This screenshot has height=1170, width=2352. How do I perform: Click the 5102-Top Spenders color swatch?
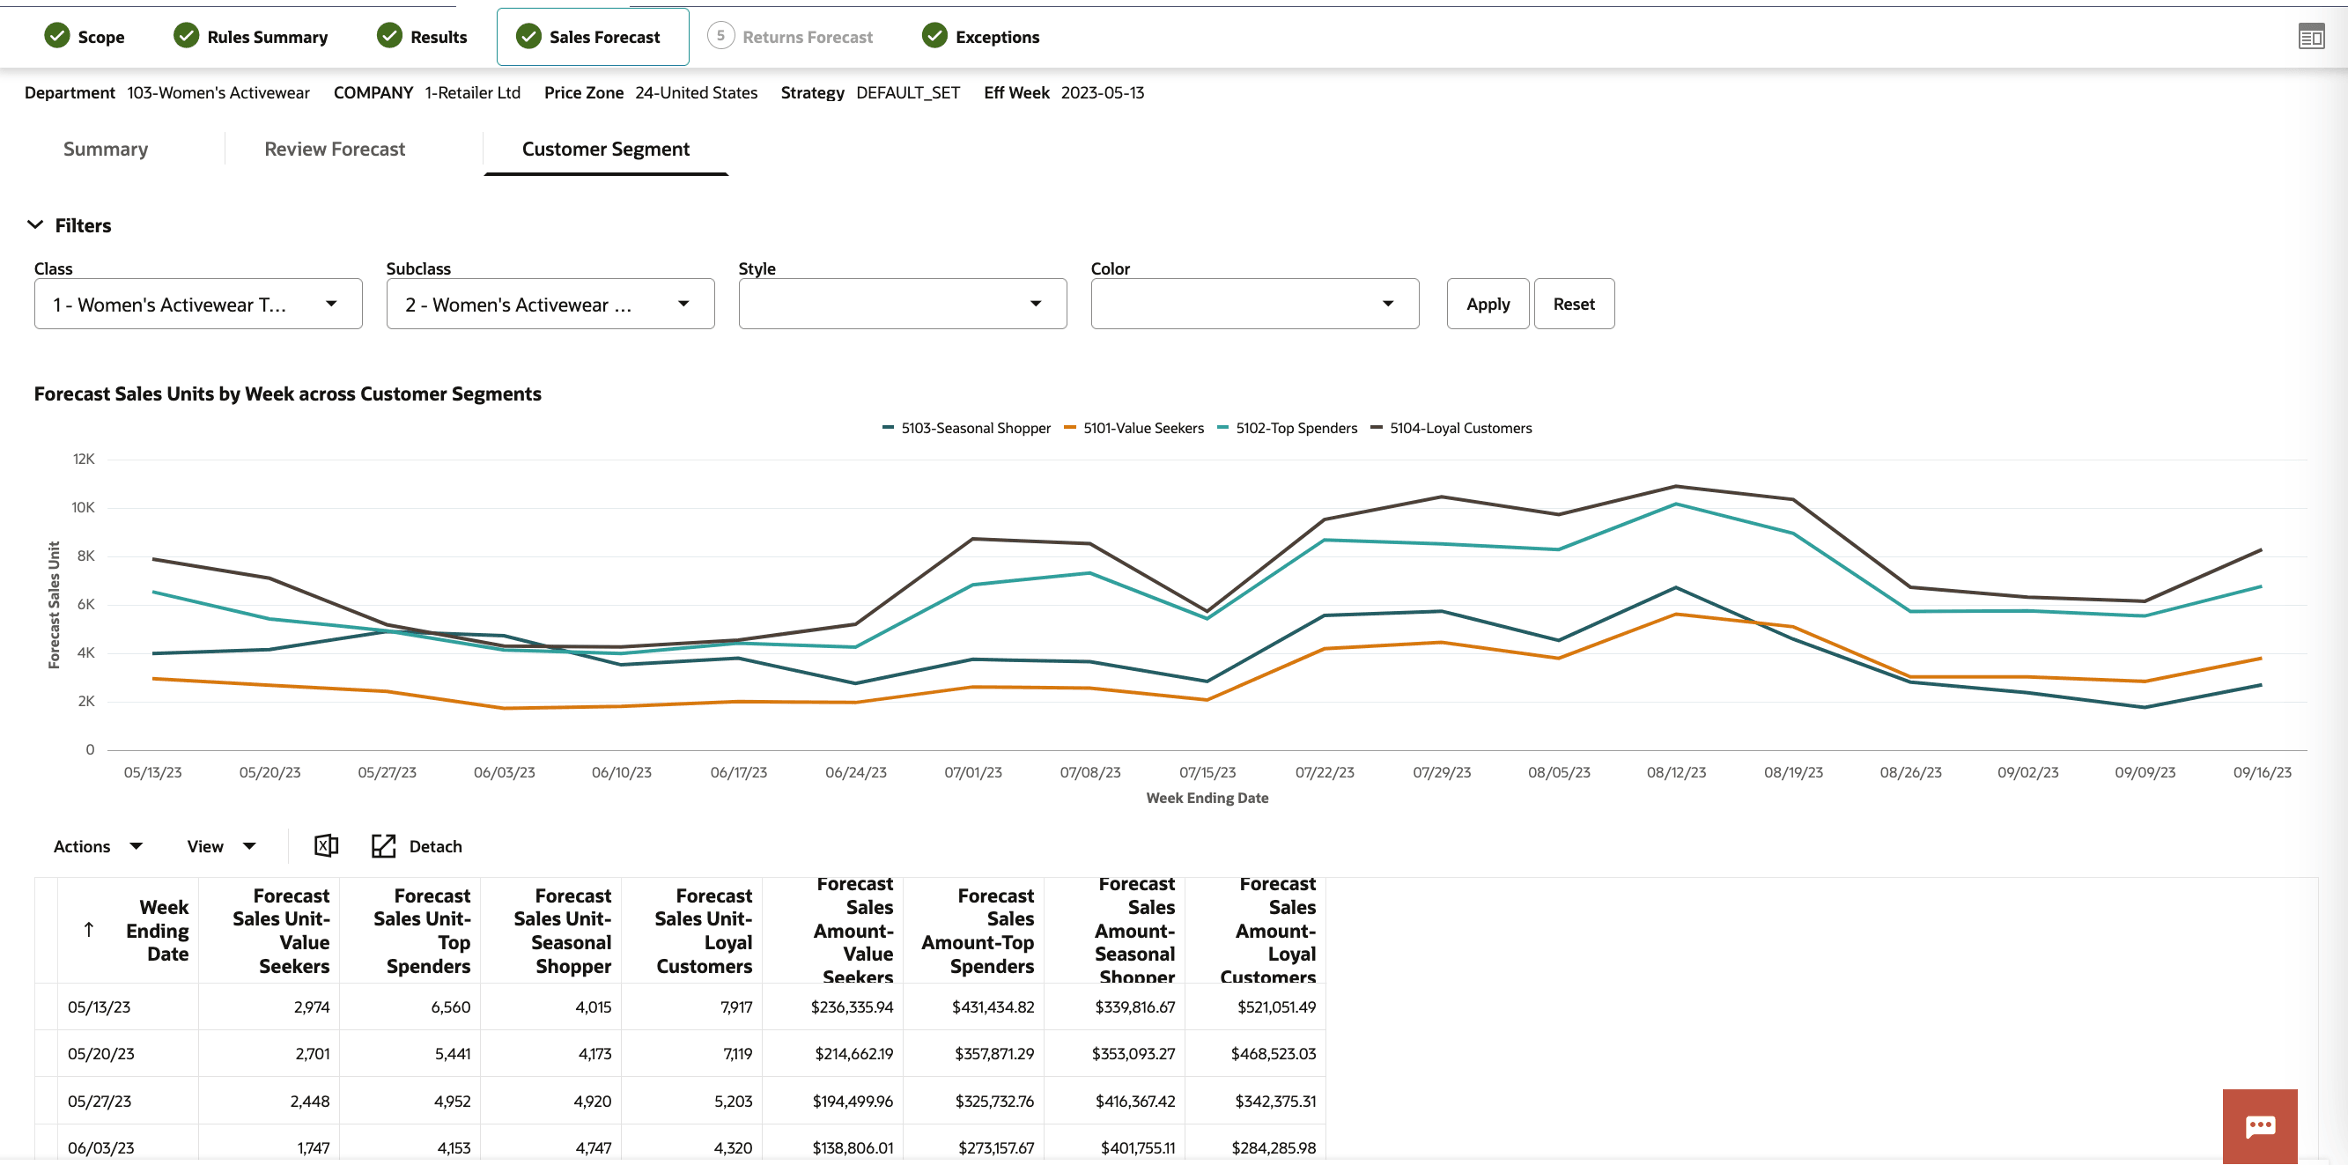1224,429
